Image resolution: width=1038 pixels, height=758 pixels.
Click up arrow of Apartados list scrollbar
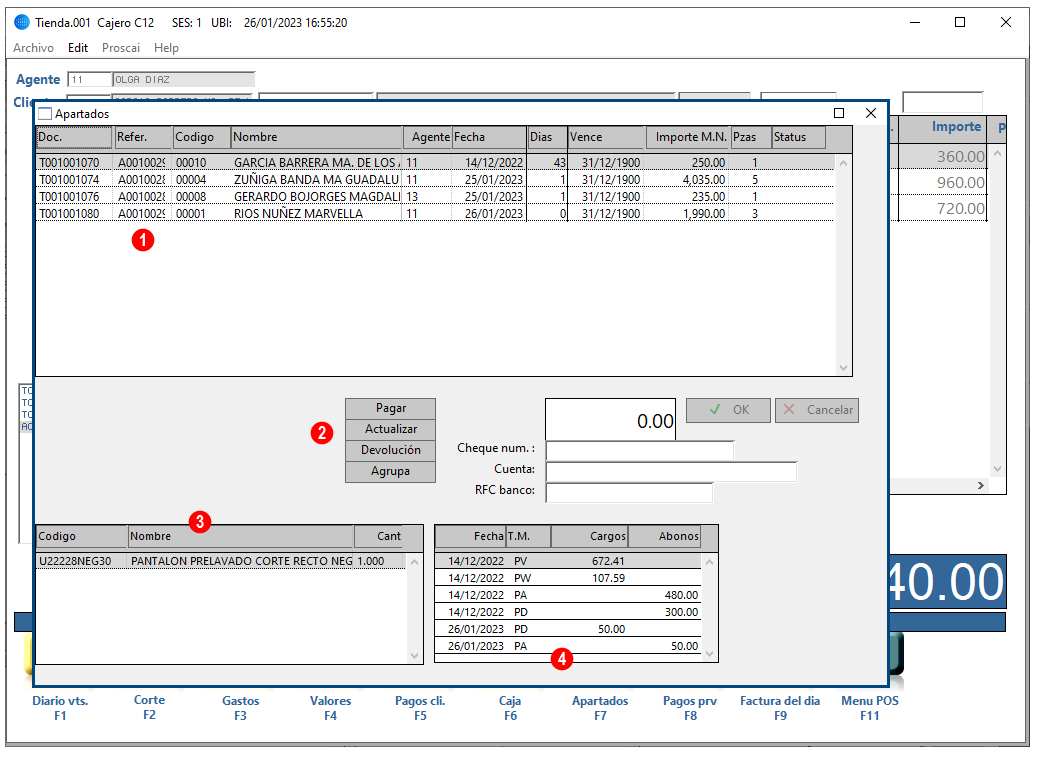(x=843, y=163)
